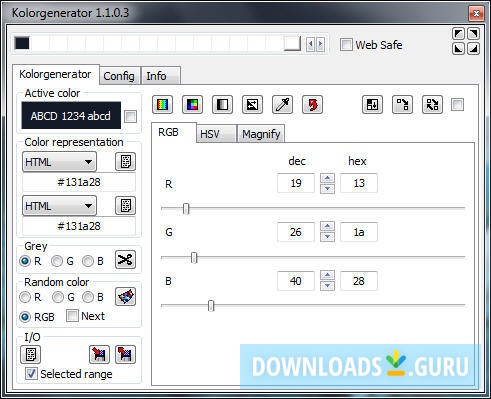Screen dimensions: 491x399
Task: Select Random color RGB radio button
Action: [x=25, y=317]
